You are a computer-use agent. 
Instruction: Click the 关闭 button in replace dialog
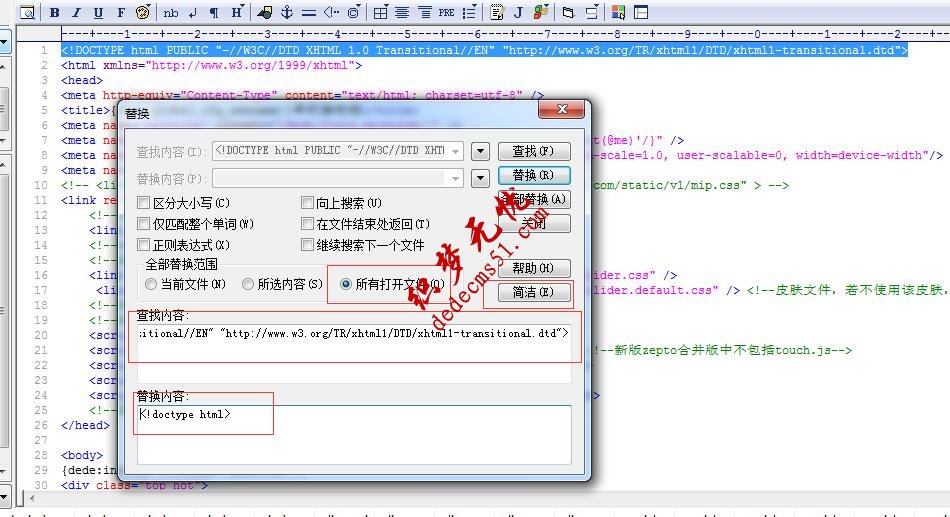pos(534,224)
